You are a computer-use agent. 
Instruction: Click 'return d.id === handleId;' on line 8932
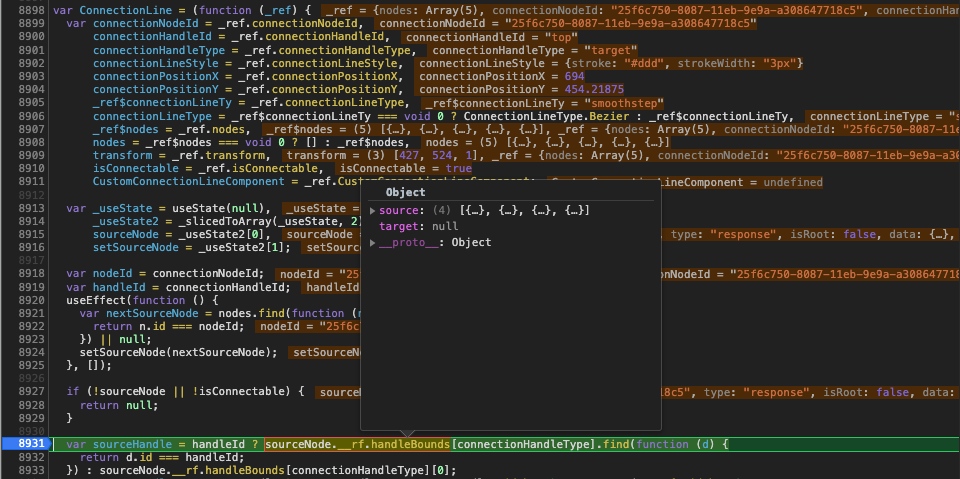(162, 458)
